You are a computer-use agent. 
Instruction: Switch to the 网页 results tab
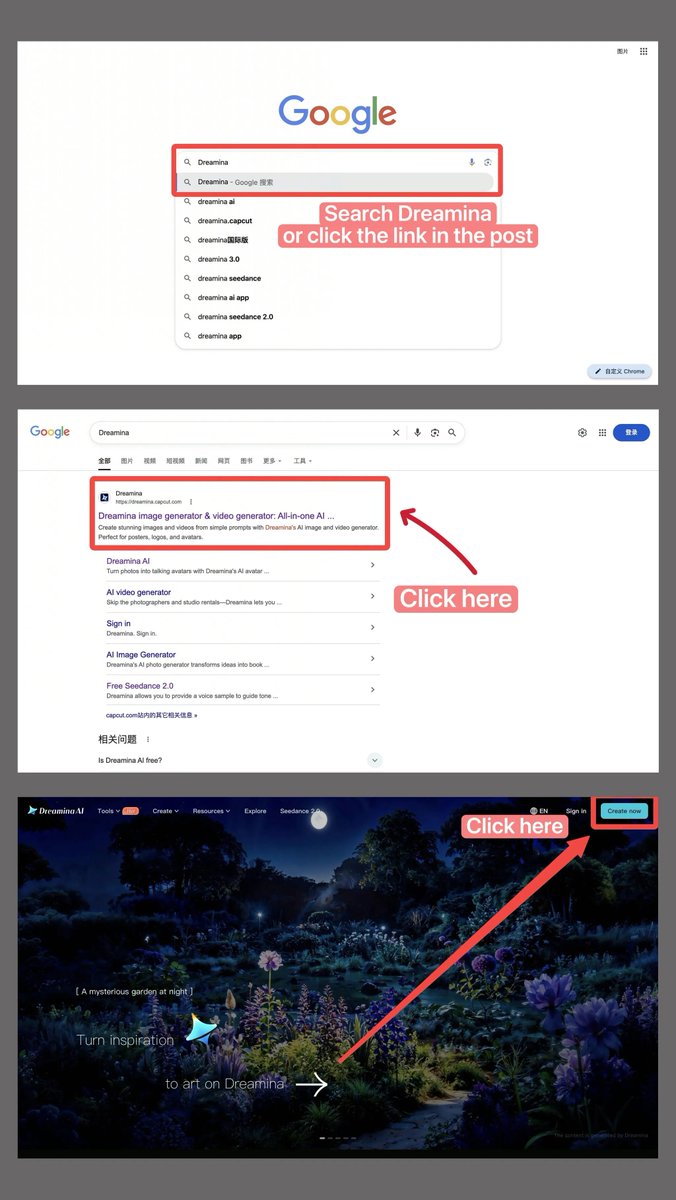click(x=223, y=461)
